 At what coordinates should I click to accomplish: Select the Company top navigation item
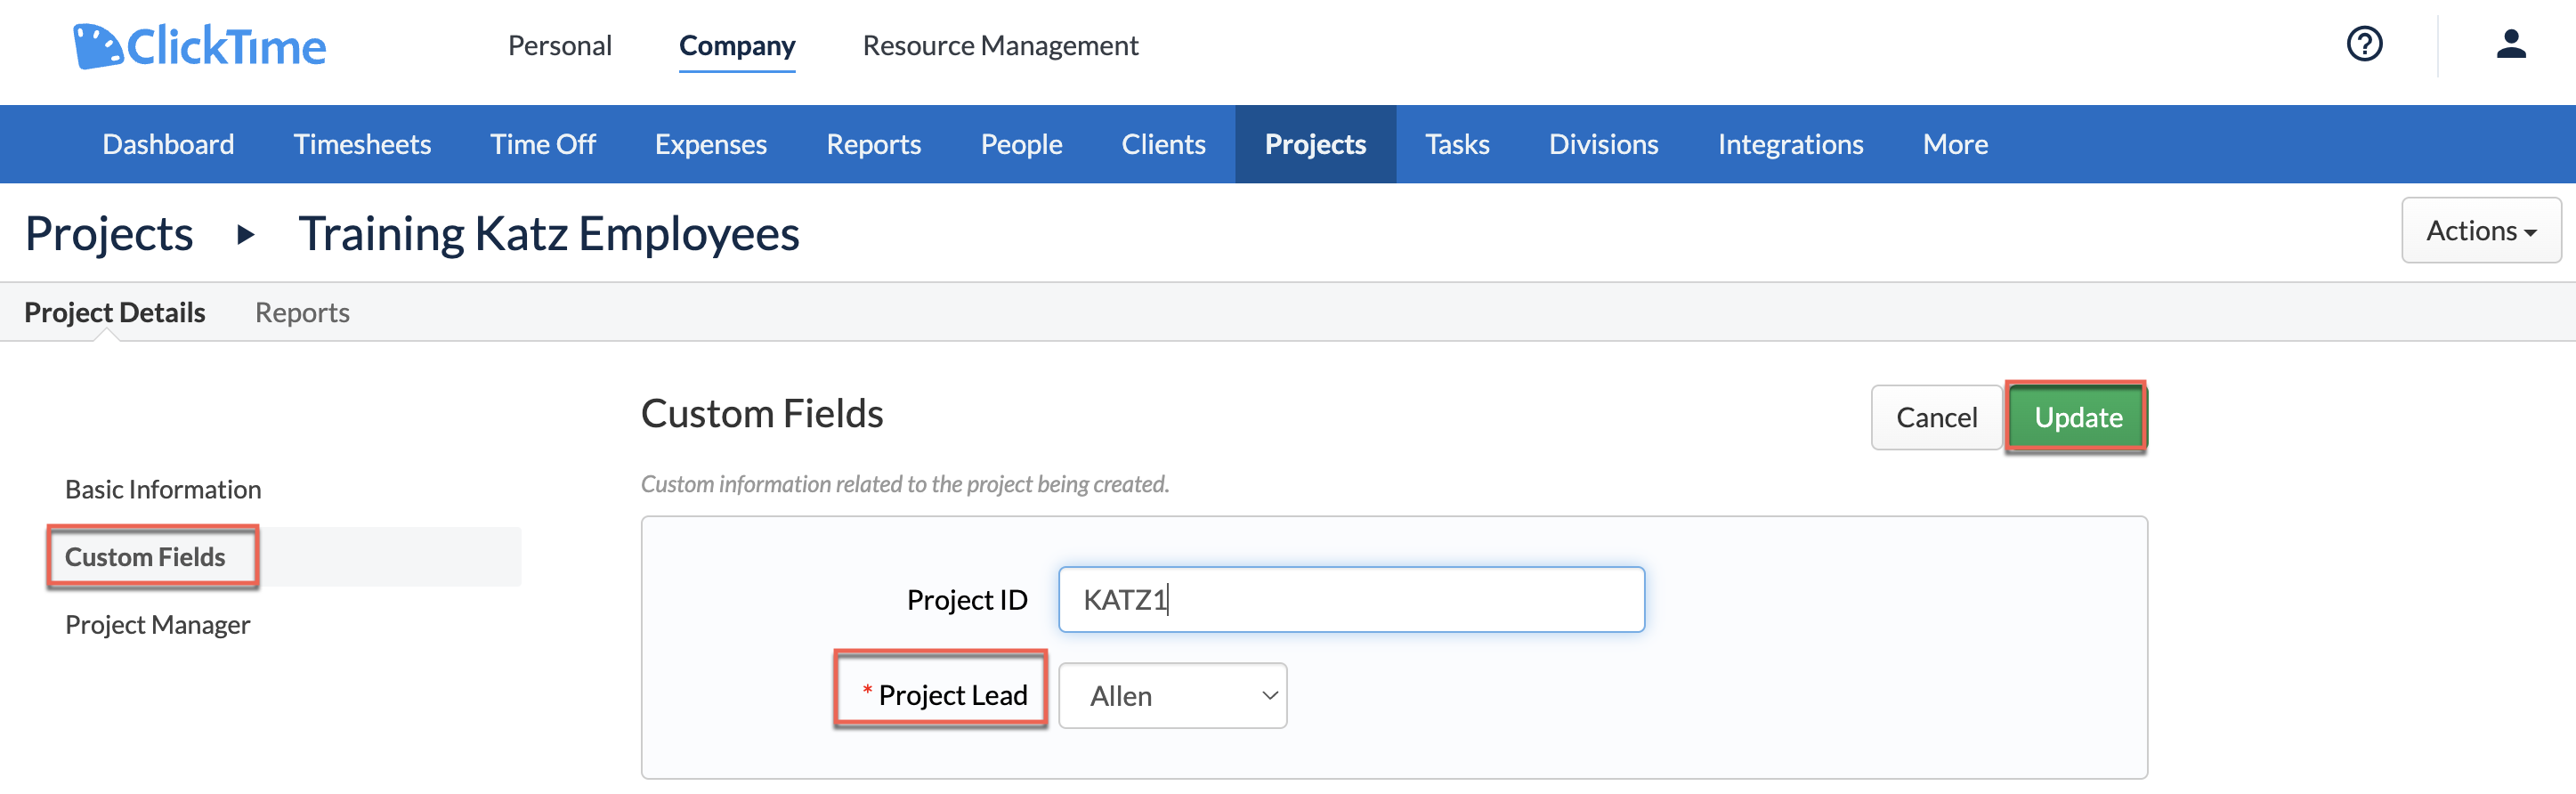coord(737,46)
